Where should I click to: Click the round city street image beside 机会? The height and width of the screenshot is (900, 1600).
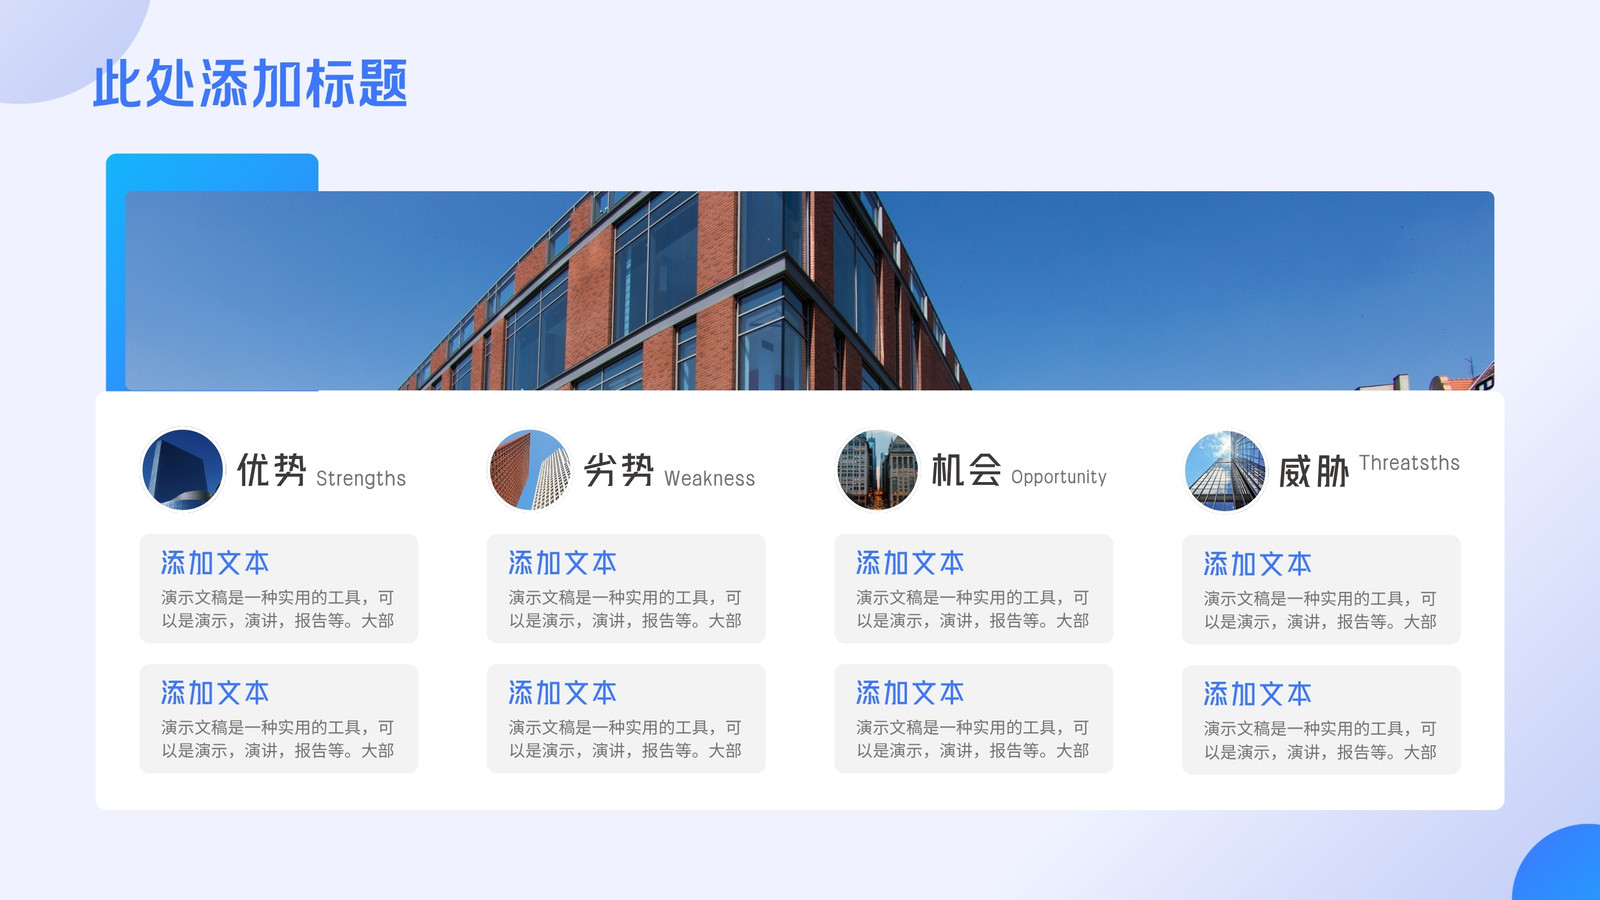click(x=877, y=470)
